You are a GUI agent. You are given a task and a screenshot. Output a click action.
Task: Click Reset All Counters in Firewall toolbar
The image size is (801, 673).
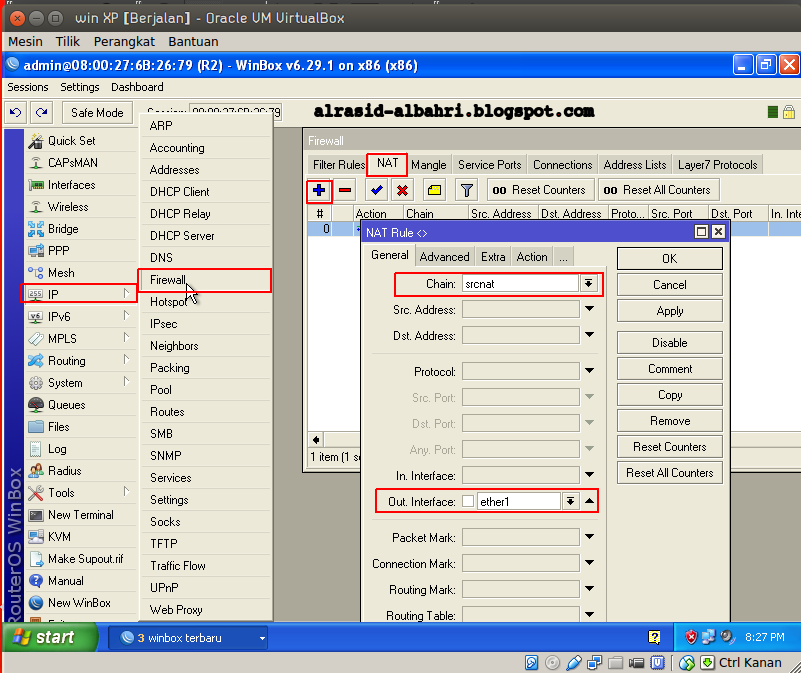[x=658, y=190]
